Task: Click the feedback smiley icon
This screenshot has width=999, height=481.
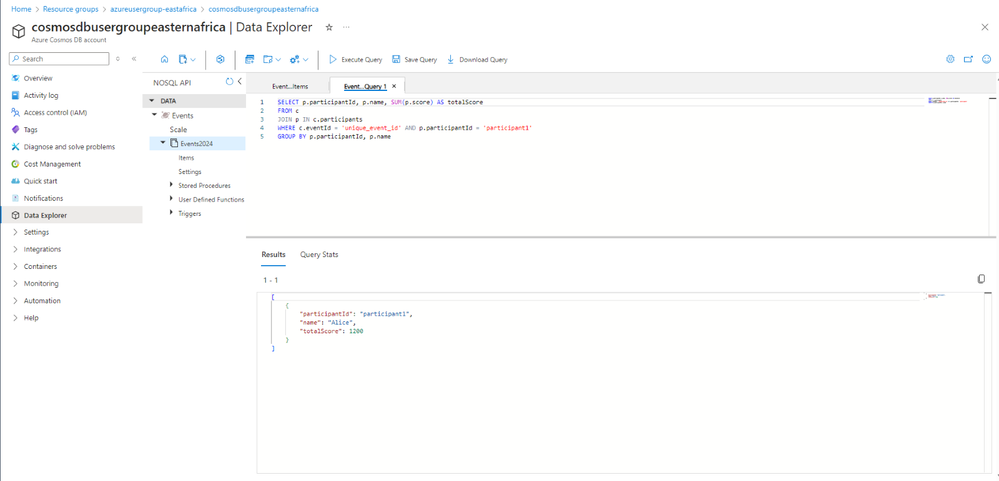Action: tap(987, 59)
